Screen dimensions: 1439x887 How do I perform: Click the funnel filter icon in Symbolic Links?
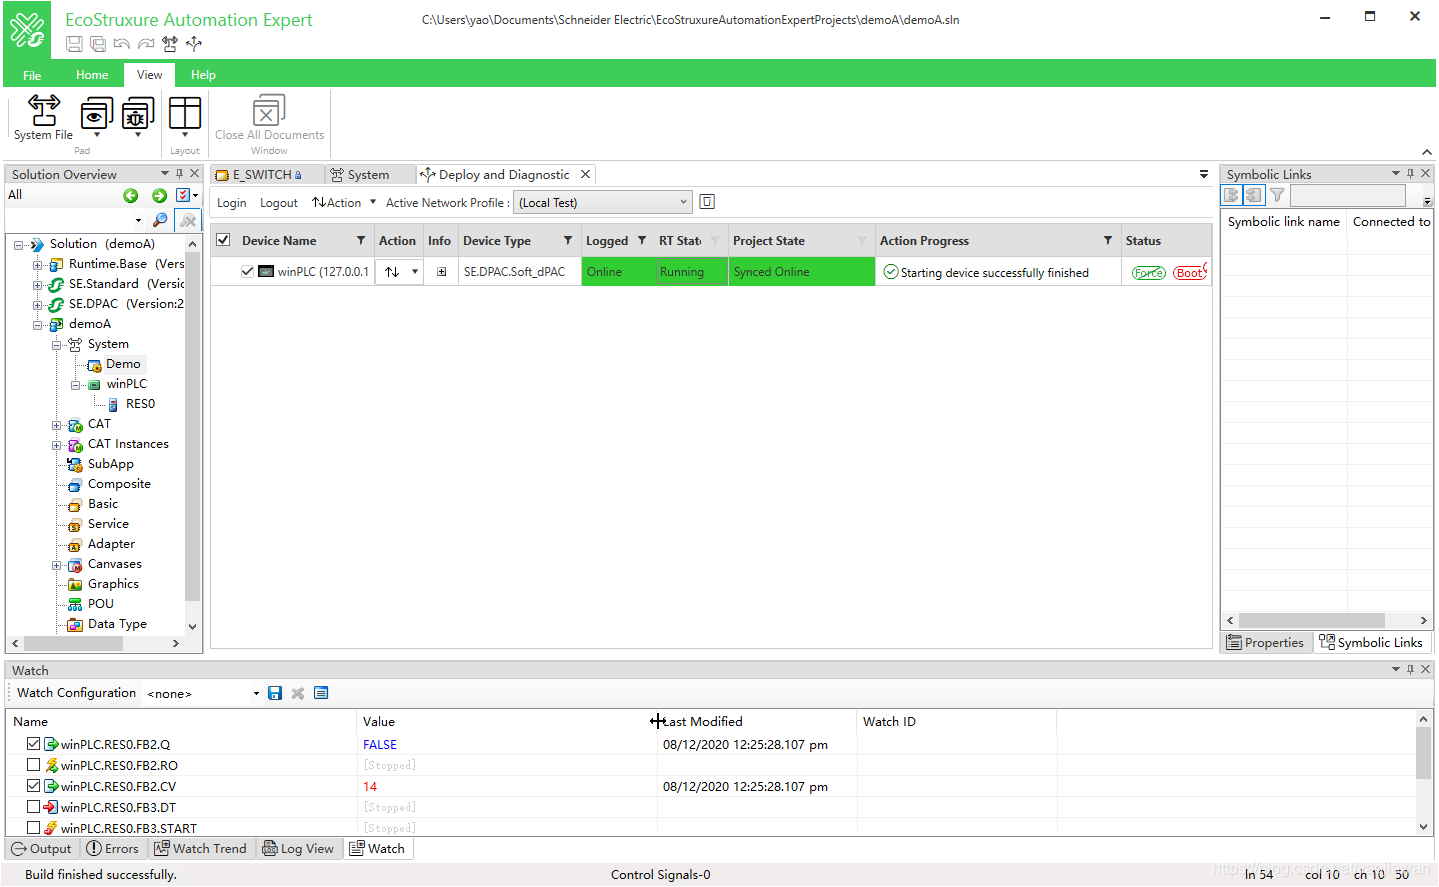(1277, 195)
